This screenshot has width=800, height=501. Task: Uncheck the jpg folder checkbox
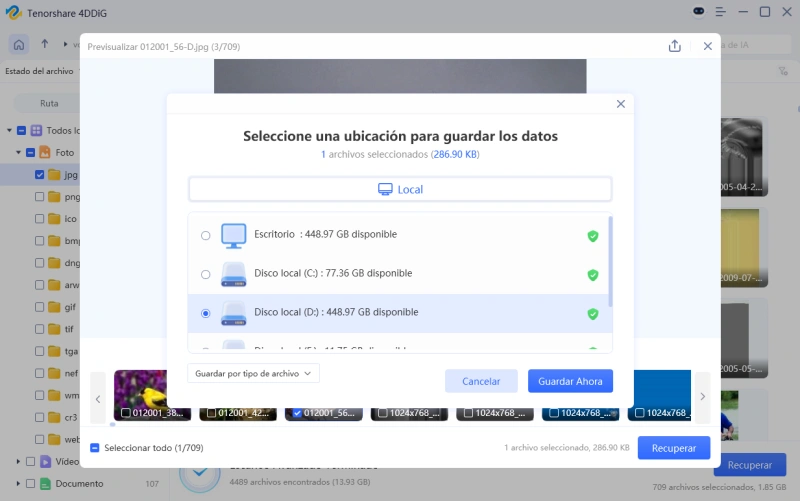(x=39, y=174)
